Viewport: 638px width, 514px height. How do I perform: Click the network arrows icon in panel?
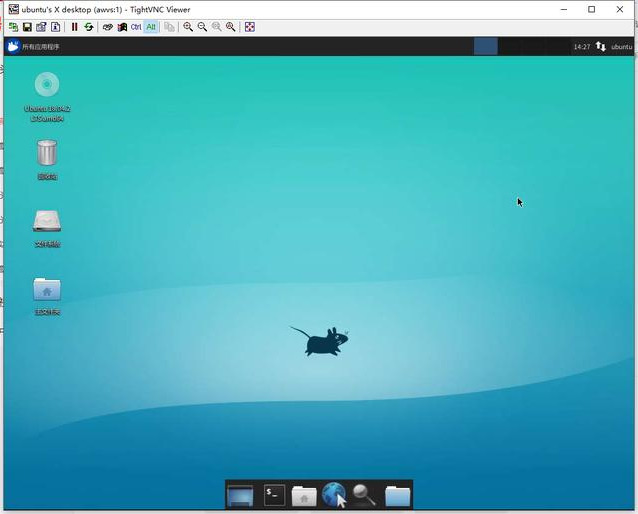pos(601,46)
